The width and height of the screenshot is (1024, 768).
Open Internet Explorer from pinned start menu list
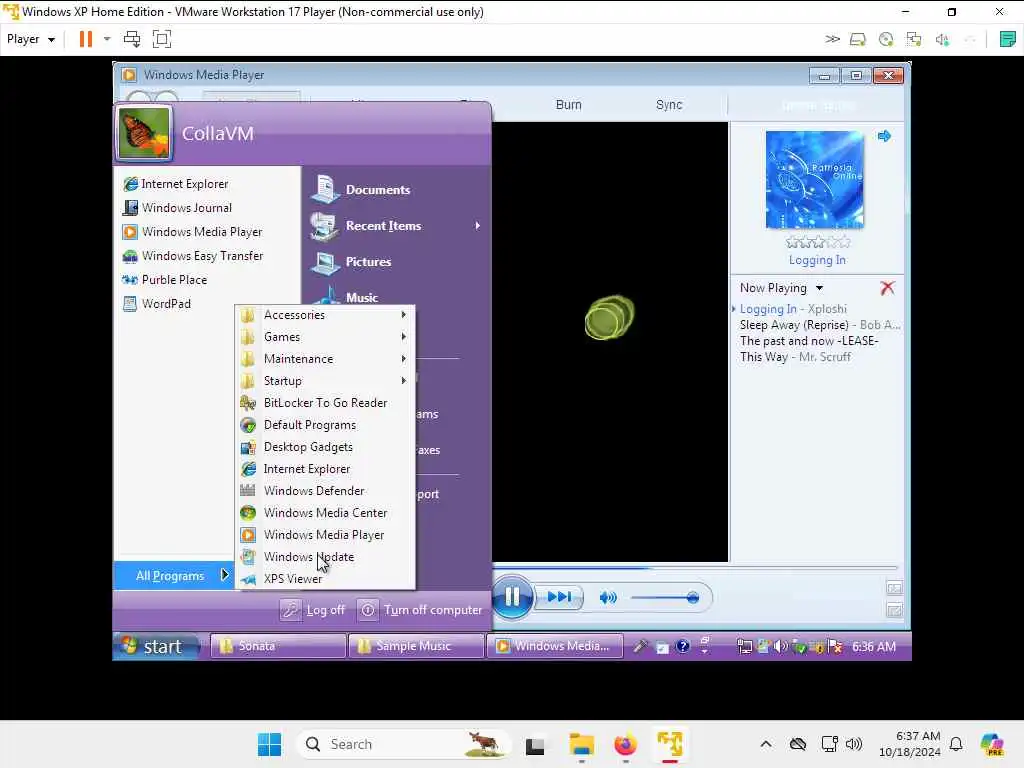pos(175,184)
